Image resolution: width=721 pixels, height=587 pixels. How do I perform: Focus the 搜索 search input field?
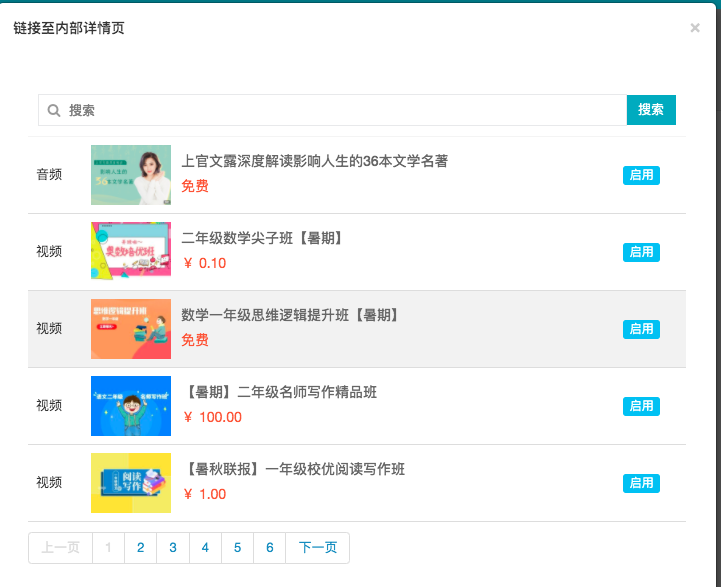332,110
